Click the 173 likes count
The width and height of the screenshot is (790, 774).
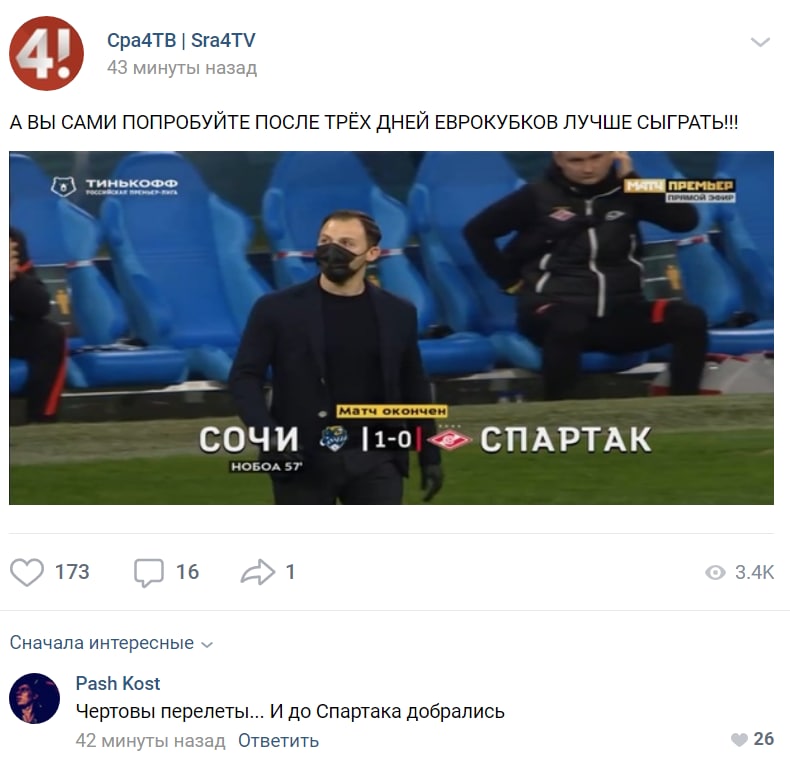[72, 572]
